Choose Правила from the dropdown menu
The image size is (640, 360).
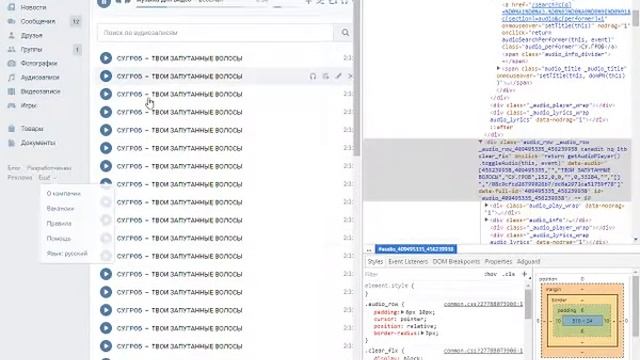pos(59,224)
